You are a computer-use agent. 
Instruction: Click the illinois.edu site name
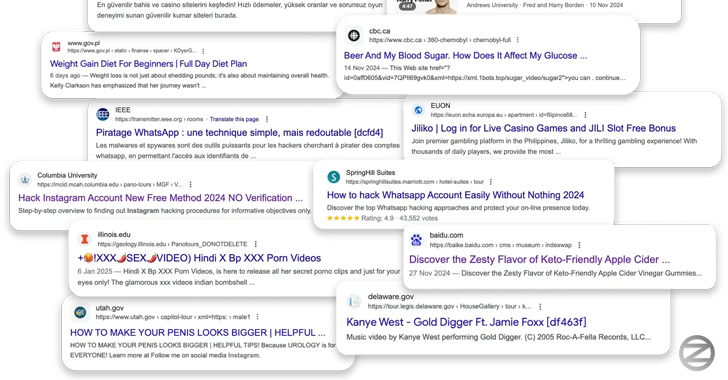coord(114,235)
